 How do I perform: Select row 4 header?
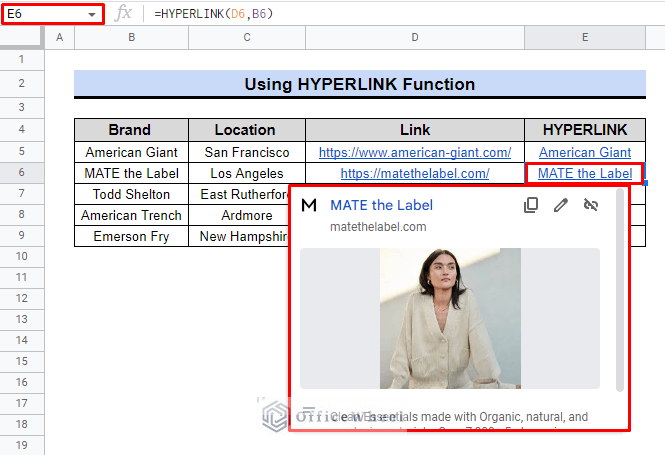pyautogui.click(x=22, y=129)
